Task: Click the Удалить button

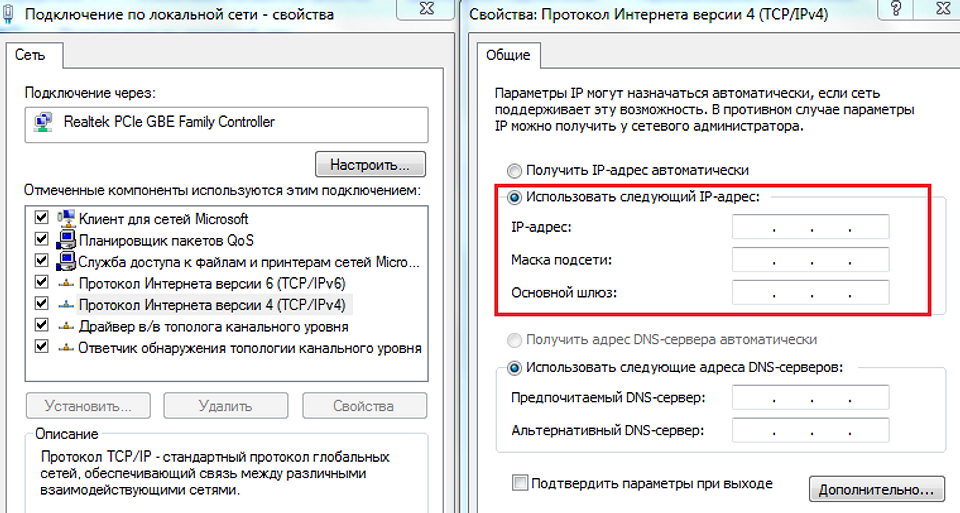Action: tap(226, 406)
